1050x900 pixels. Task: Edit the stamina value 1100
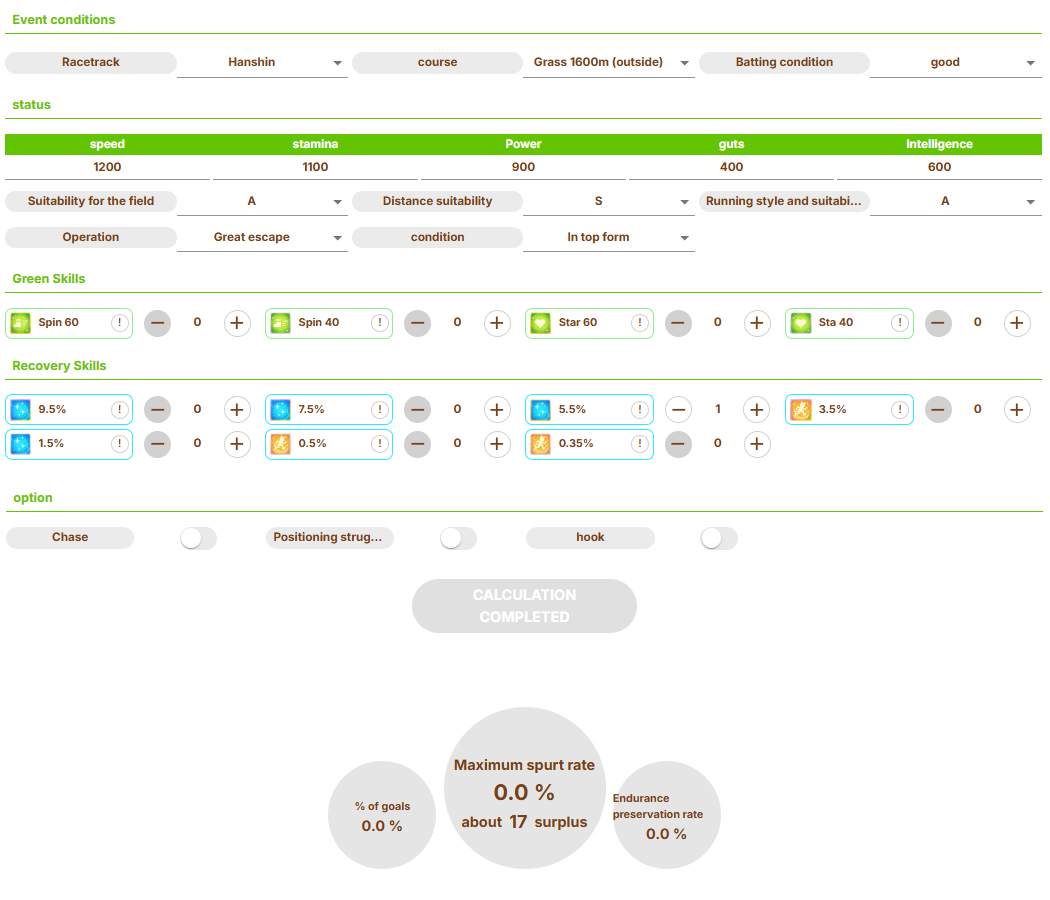[315, 167]
